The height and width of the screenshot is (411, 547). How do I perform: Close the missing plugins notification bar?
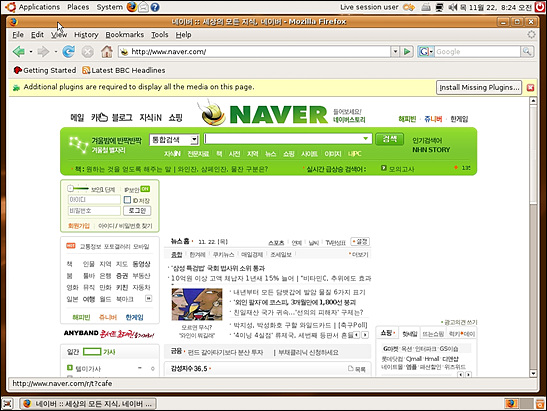530,88
